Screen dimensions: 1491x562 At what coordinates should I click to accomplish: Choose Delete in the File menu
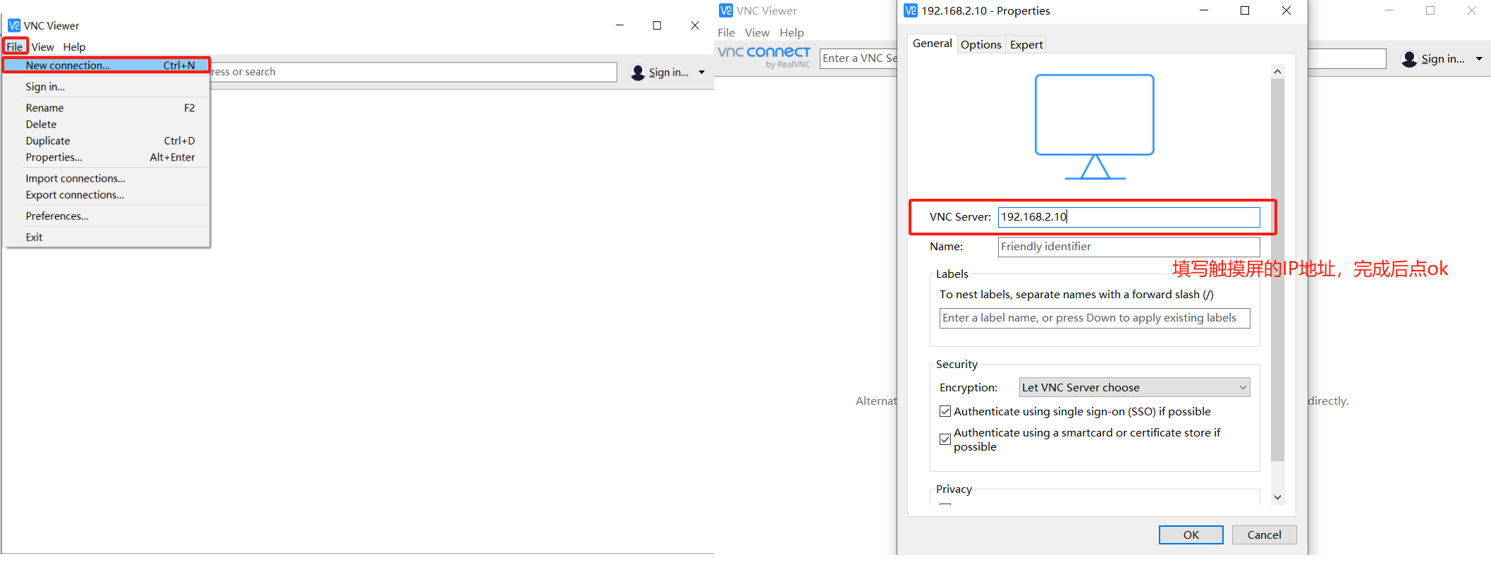click(106, 125)
